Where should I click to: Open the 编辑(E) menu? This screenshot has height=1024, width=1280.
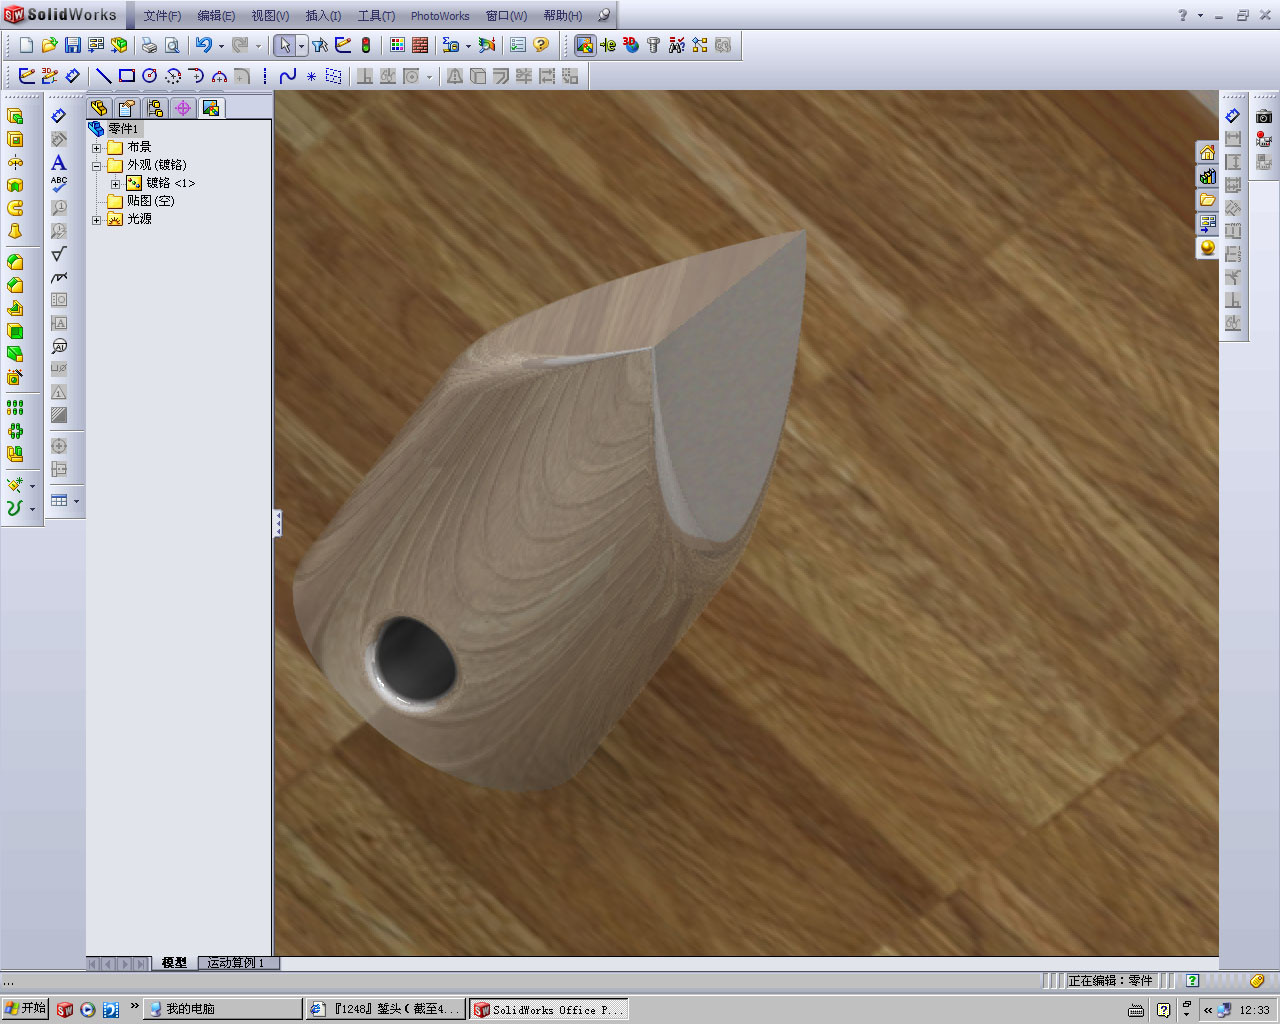click(216, 16)
